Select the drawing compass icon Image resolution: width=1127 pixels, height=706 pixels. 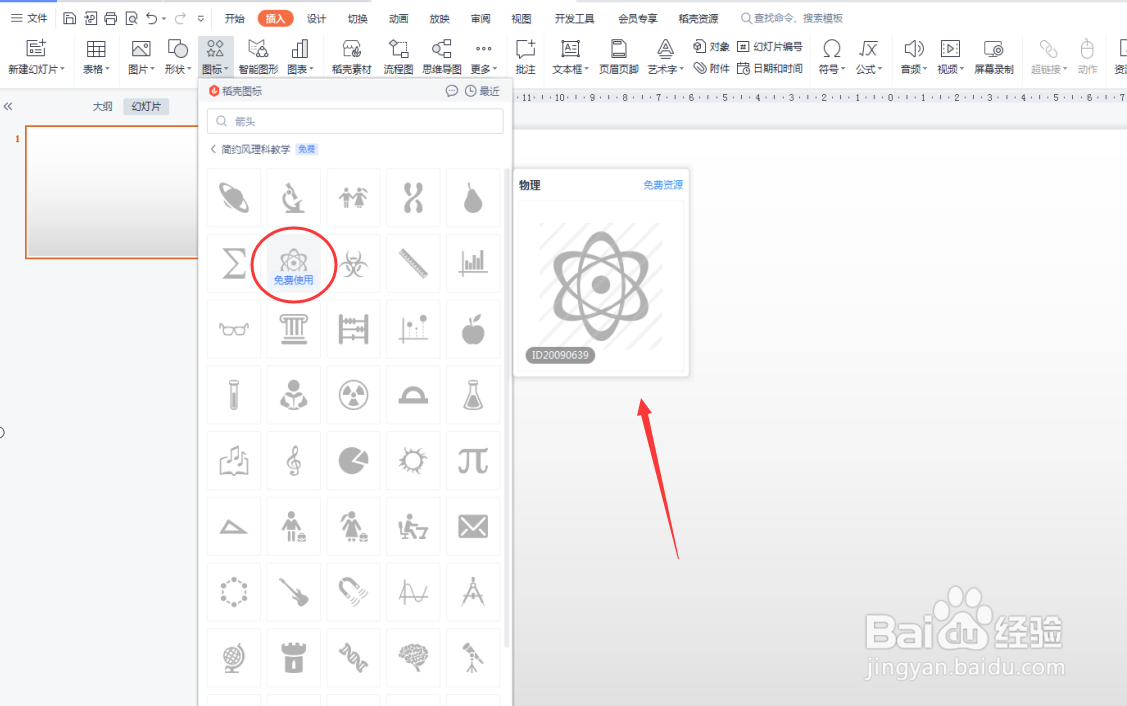point(472,592)
